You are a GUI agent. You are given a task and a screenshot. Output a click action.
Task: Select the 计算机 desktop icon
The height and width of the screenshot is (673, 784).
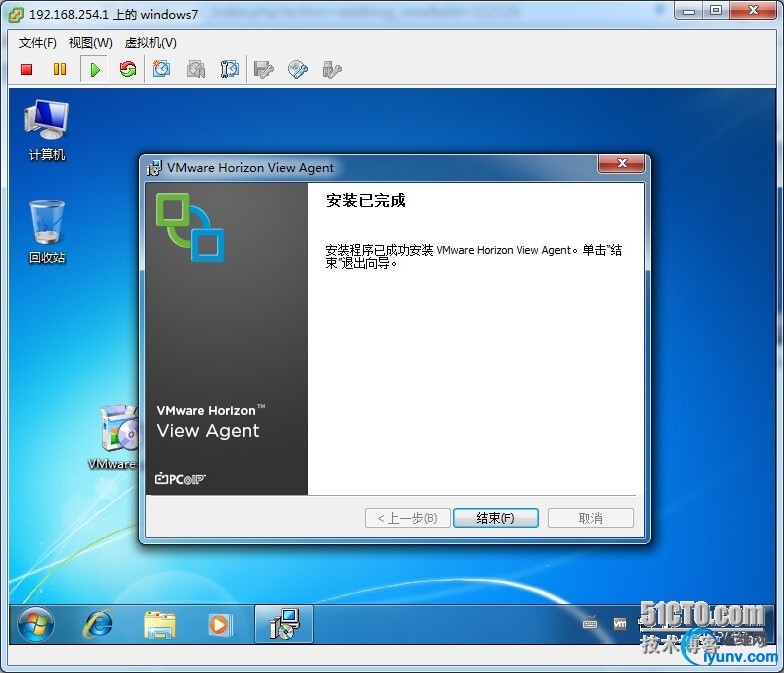click(46, 130)
